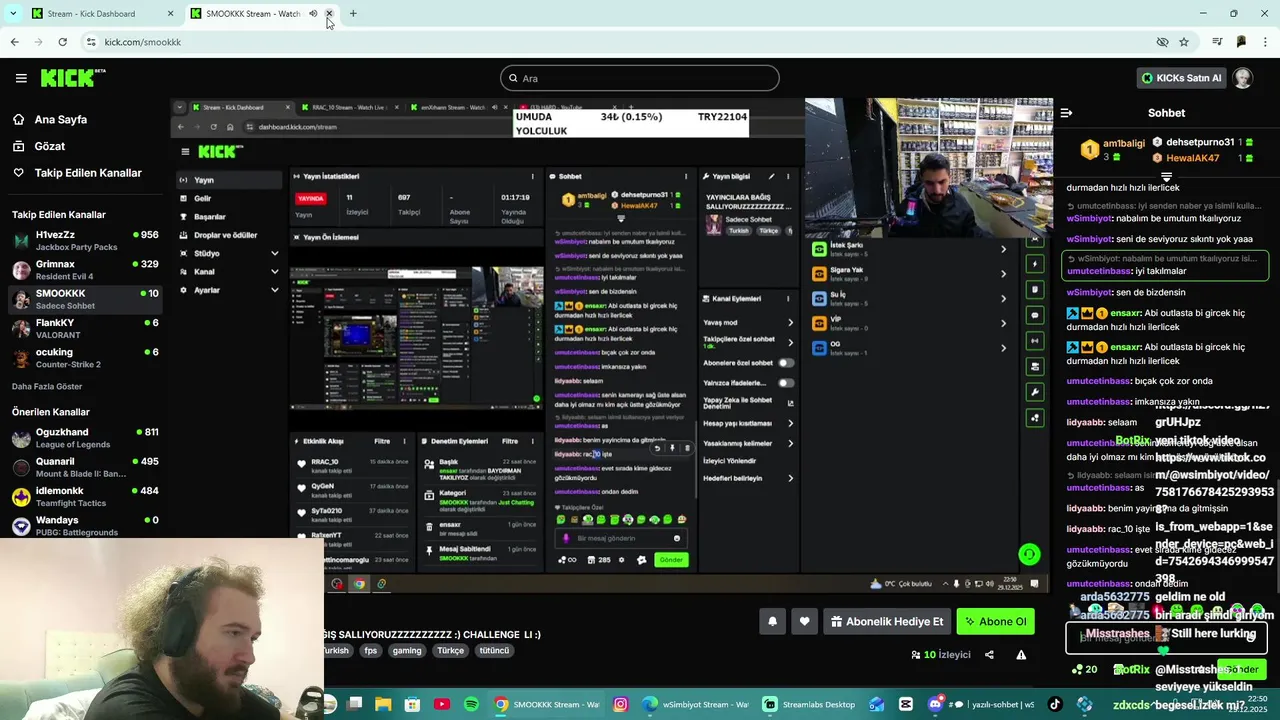Screen dimensions: 1280x720
Task: Click the crossed-eye icon in address bar
Action: (x=1162, y=42)
